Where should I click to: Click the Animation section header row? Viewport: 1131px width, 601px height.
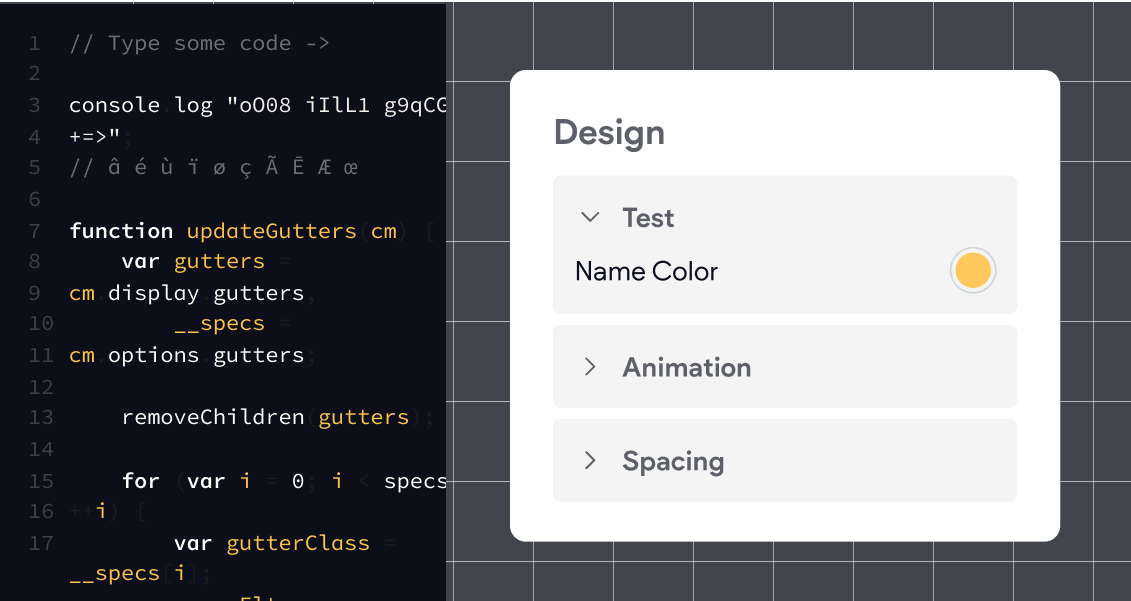(x=785, y=366)
